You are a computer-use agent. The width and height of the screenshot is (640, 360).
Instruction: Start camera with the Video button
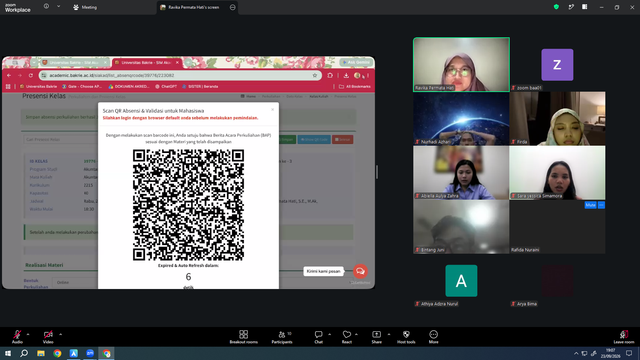pyautogui.click(x=48, y=337)
